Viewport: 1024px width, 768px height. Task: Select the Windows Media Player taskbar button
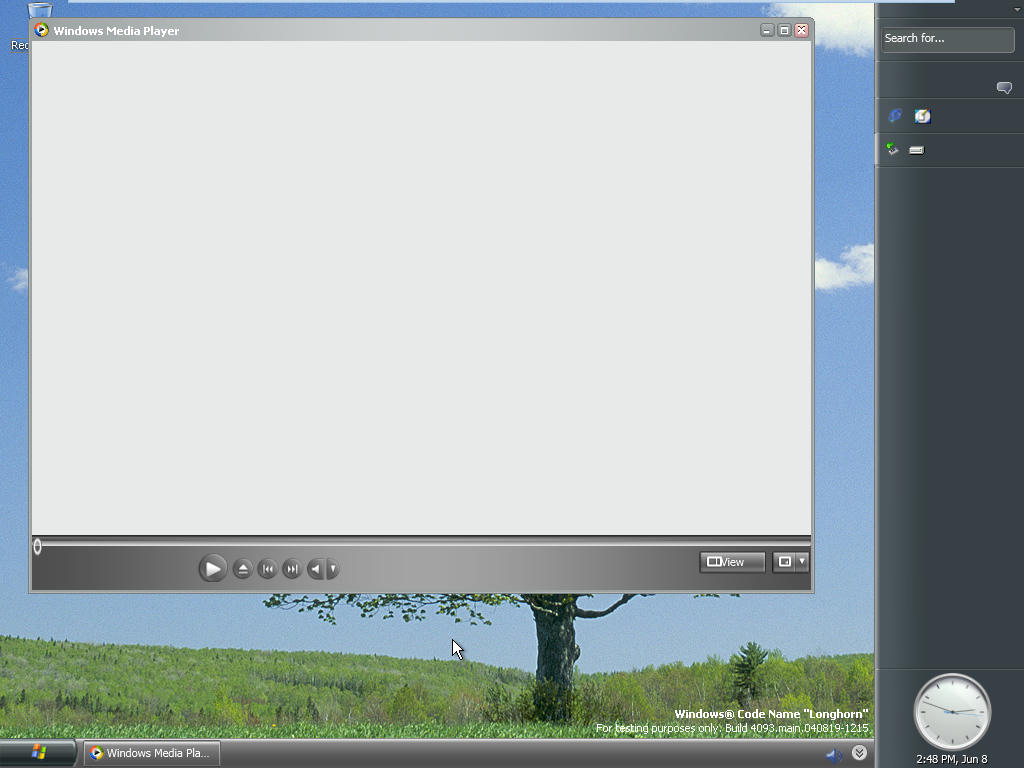click(x=152, y=753)
